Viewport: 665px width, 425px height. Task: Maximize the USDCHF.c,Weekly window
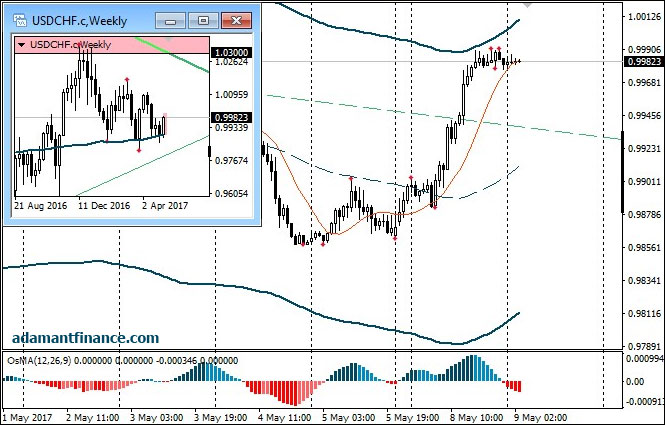(x=203, y=20)
